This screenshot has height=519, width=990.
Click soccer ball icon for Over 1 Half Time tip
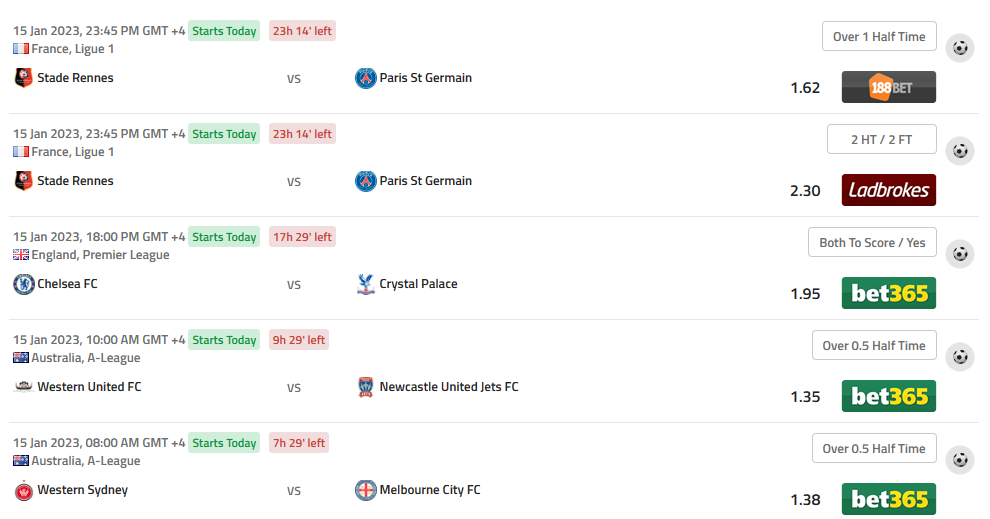[x=960, y=48]
